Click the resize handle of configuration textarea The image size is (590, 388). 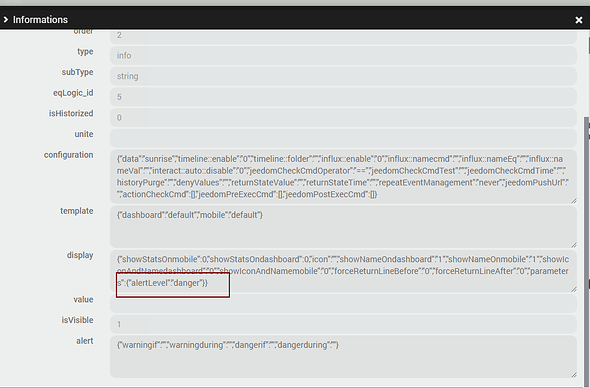(573, 201)
